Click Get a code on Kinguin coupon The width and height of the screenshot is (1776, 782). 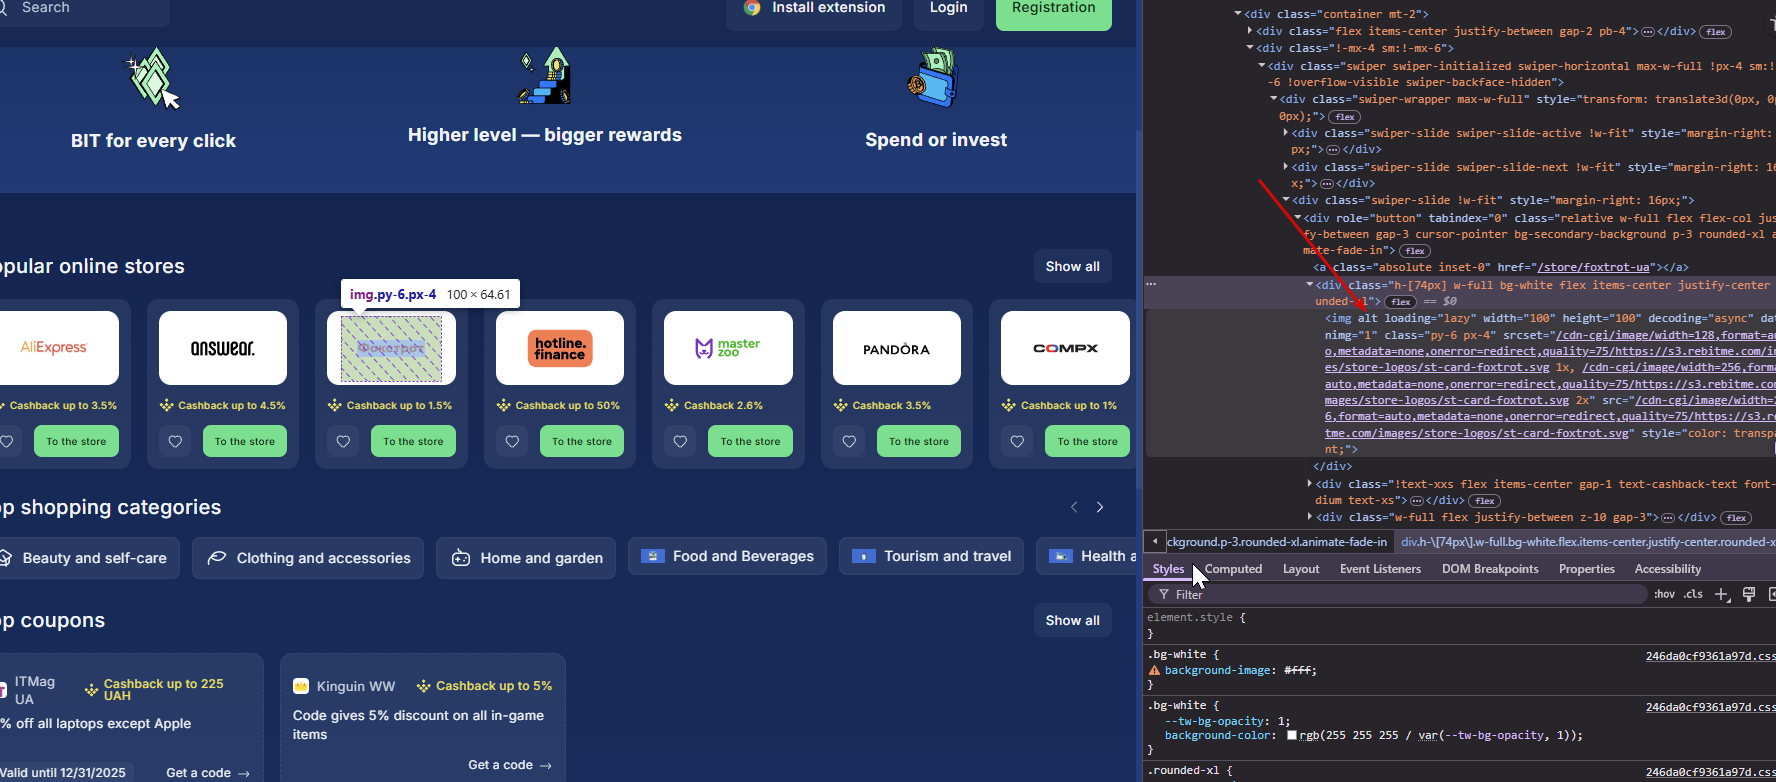click(510, 765)
